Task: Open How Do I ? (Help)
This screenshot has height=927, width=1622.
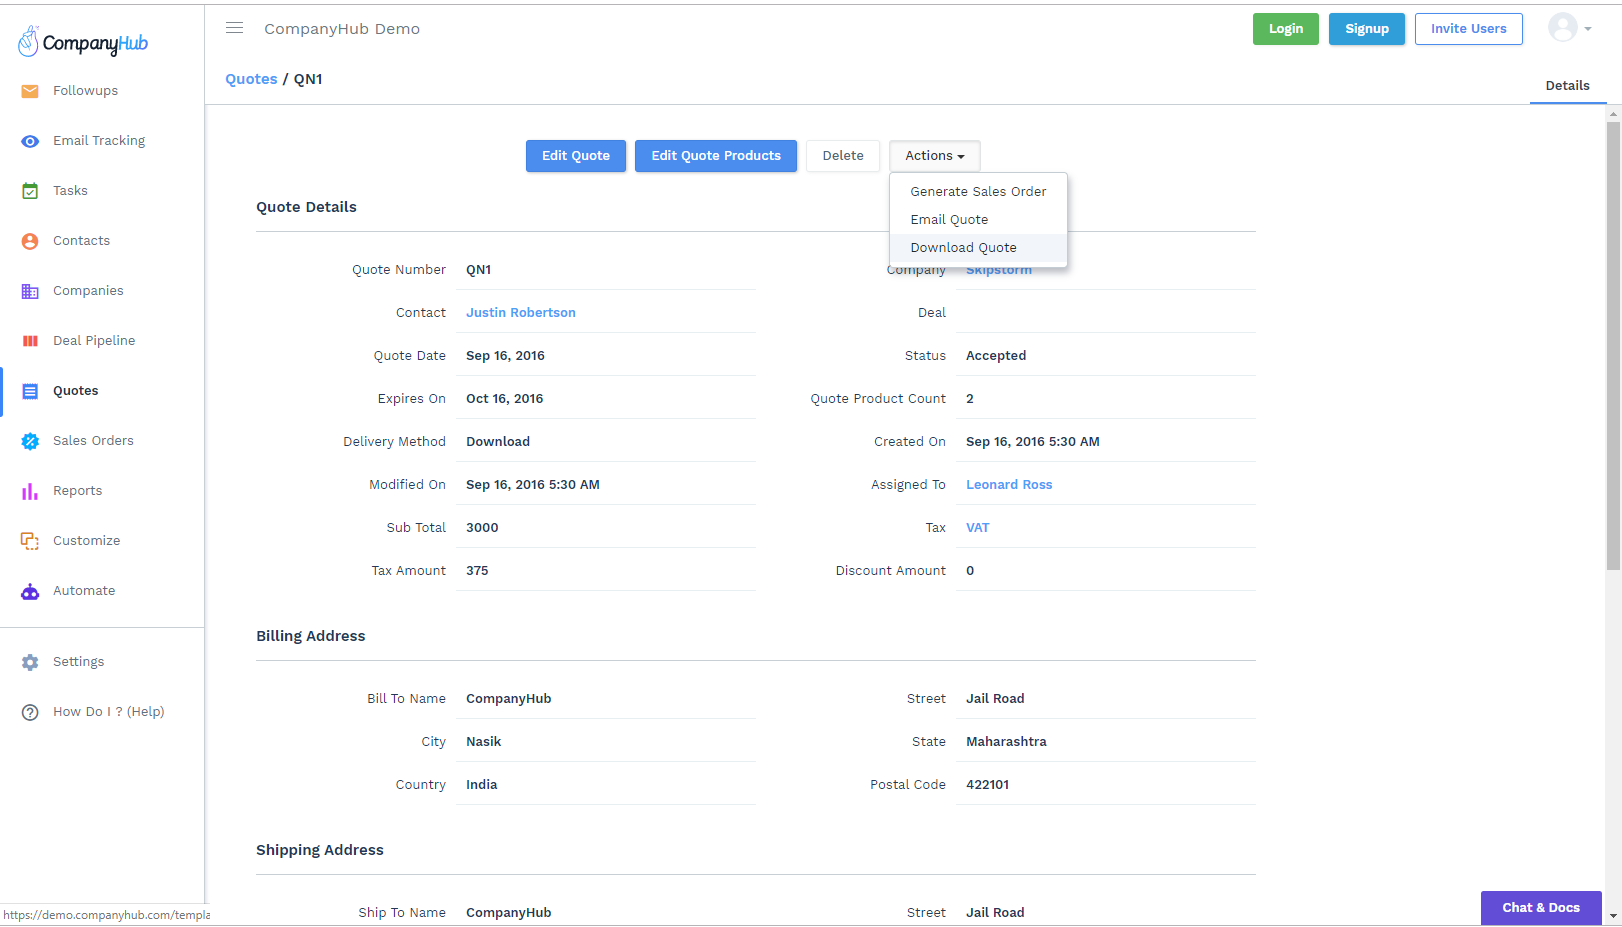Action: pyautogui.click(x=108, y=712)
